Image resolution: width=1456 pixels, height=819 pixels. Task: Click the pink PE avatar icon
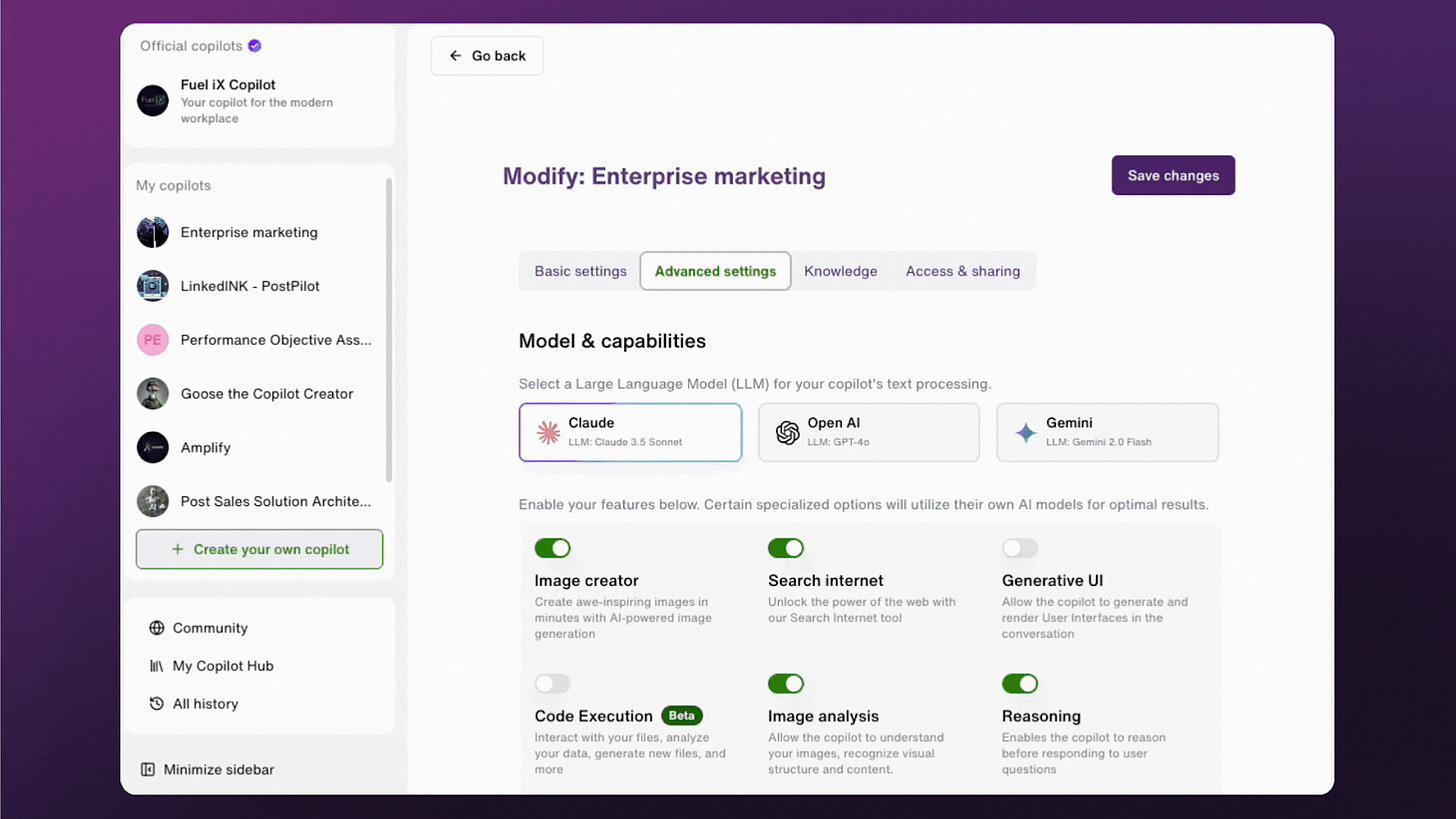click(x=153, y=340)
